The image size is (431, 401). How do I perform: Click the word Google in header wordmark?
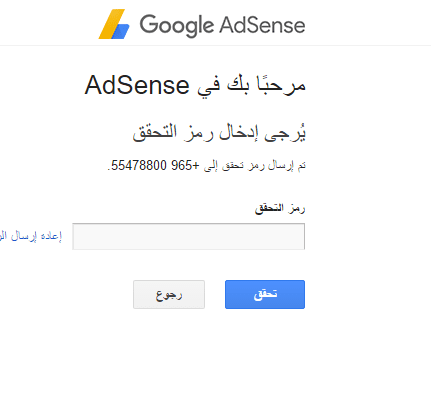[x=176, y=25]
